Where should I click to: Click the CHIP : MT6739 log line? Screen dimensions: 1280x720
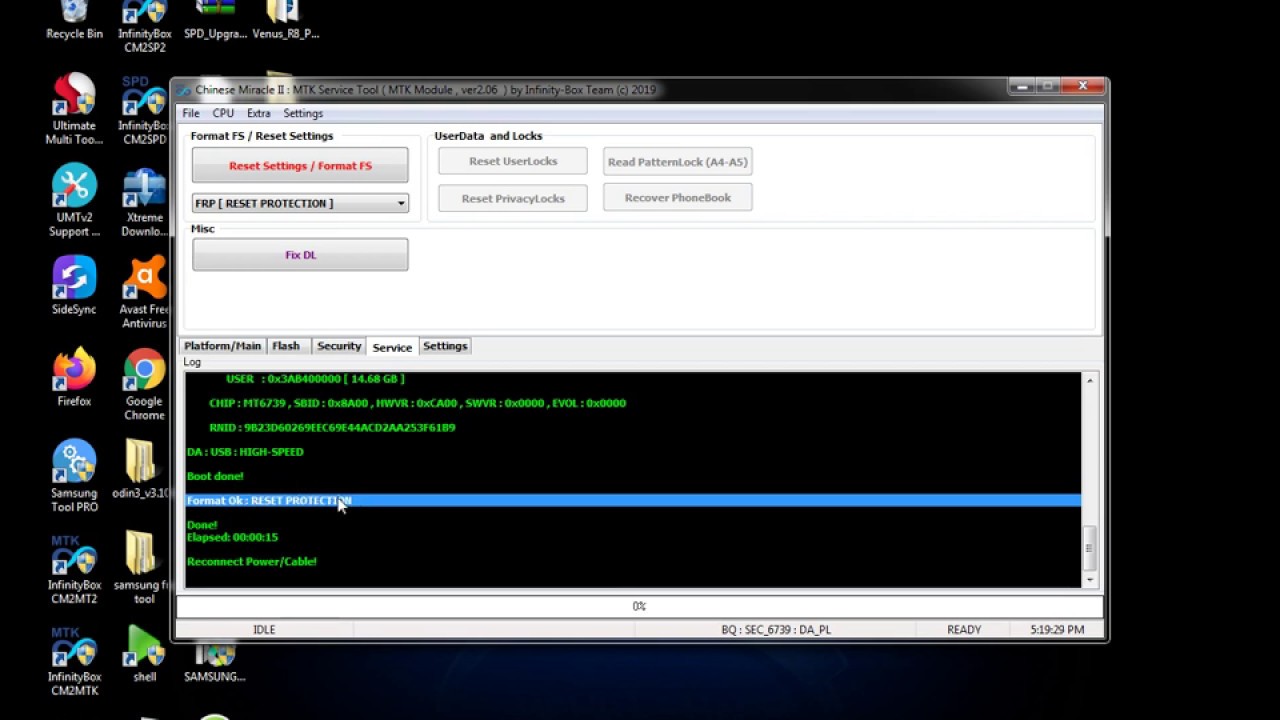[x=417, y=403]
